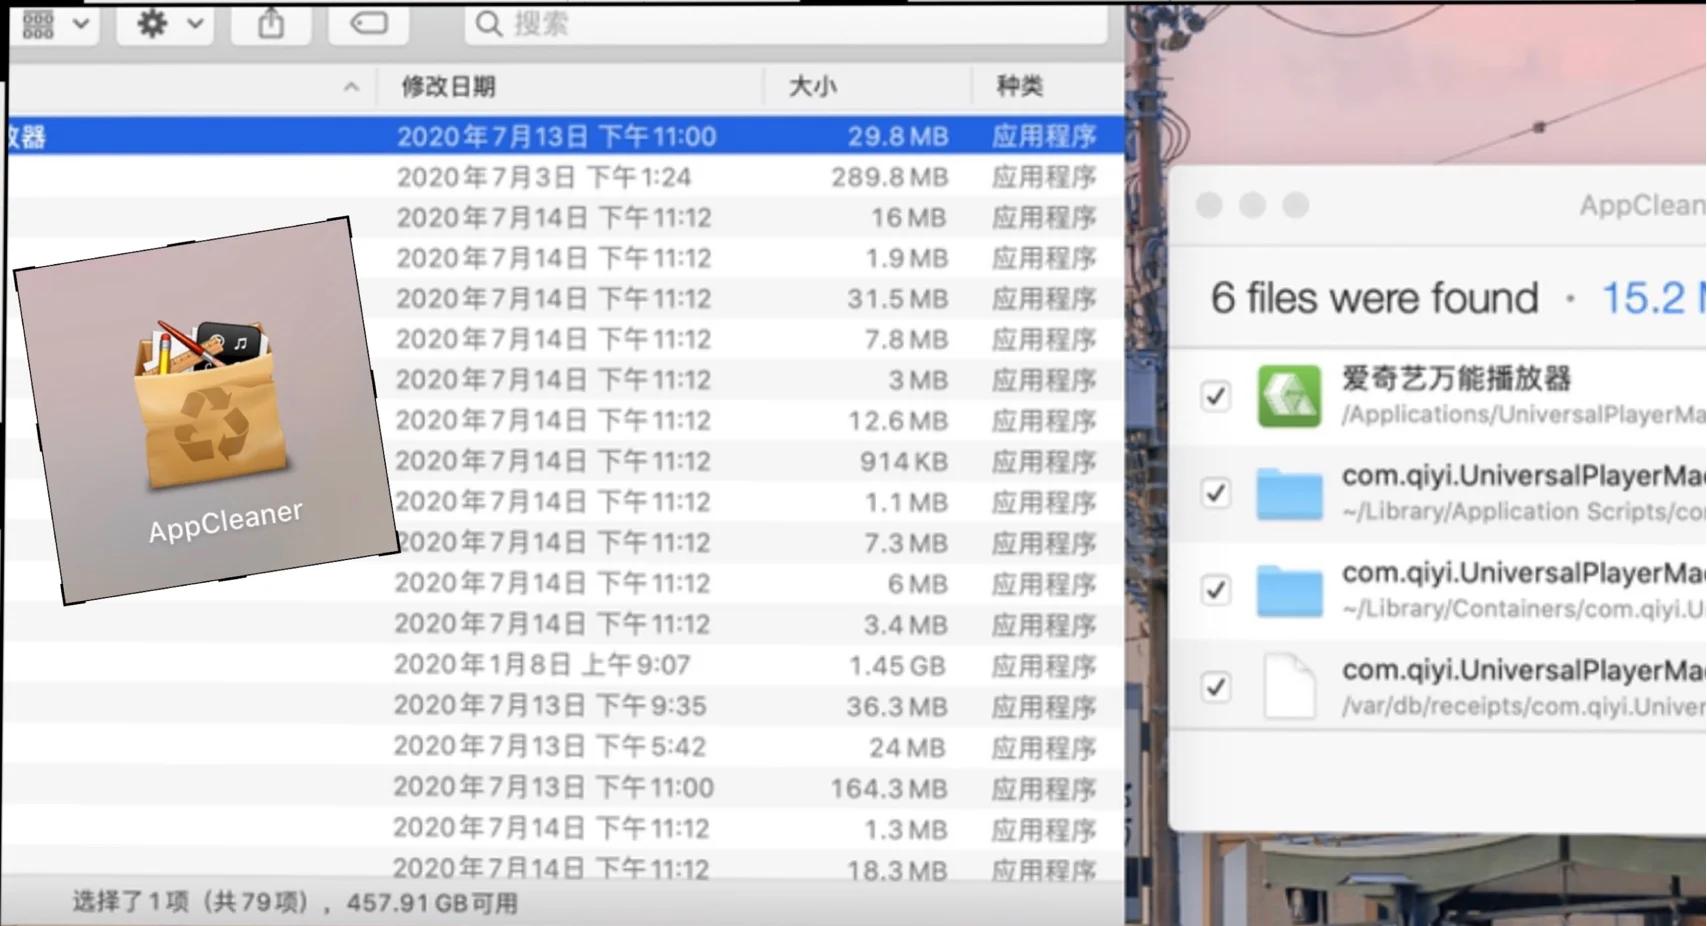Select selected row dated 2020年7月13日 下午11:00 29.8 MB
This screenshot has width=1707, height=926.
[565, 136]
